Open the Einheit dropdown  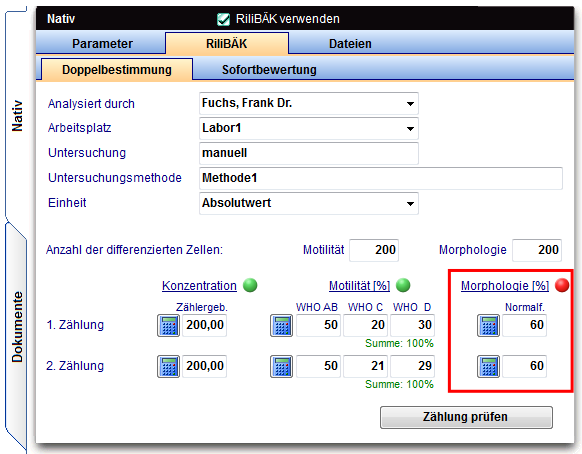410,203
